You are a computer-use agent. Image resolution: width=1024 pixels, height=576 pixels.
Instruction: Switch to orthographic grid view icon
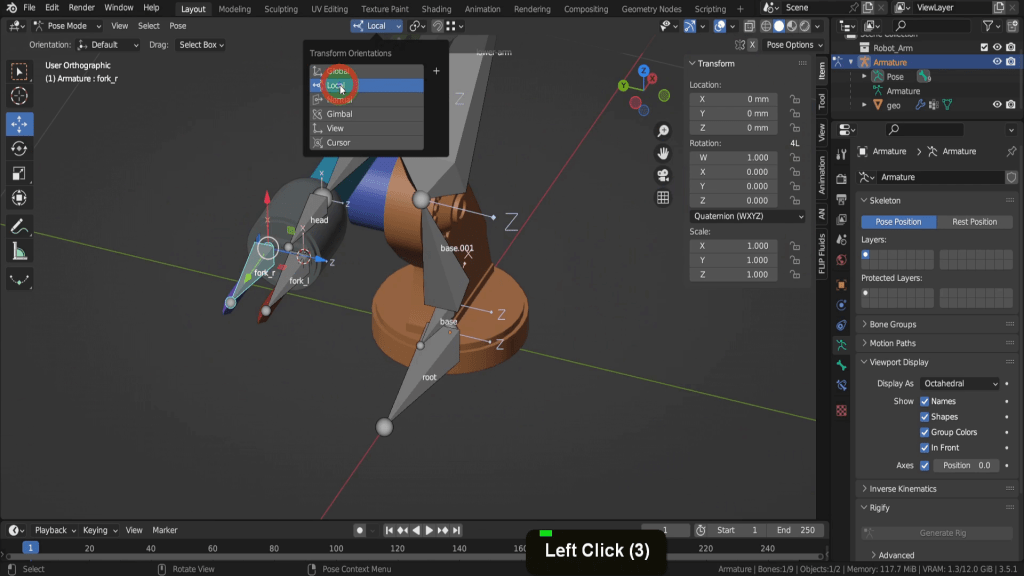663,198
